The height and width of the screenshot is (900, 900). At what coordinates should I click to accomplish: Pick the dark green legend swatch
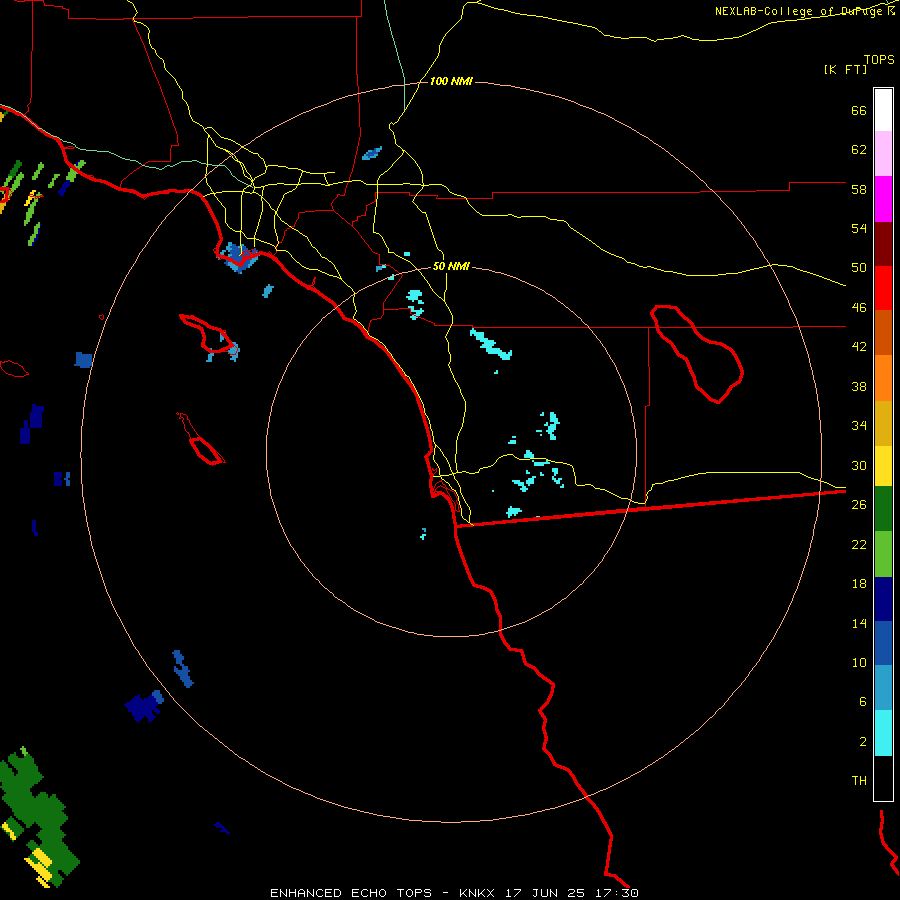[883, 509]
